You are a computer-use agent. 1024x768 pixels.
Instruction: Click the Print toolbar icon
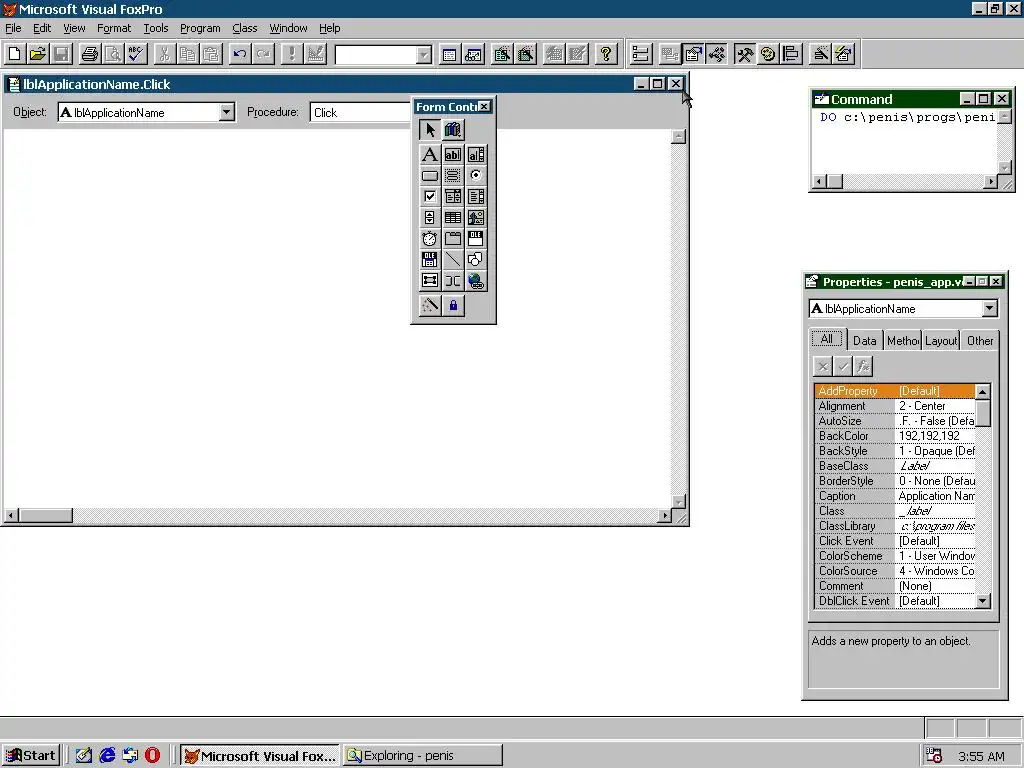pyautogui.click(x=89, y=54)
